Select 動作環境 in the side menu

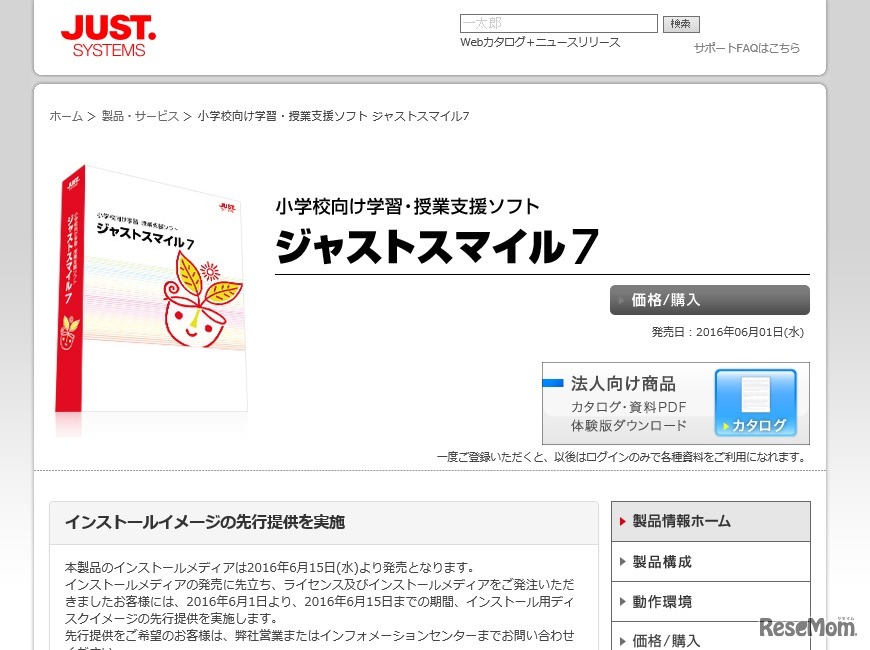(711, 602)
